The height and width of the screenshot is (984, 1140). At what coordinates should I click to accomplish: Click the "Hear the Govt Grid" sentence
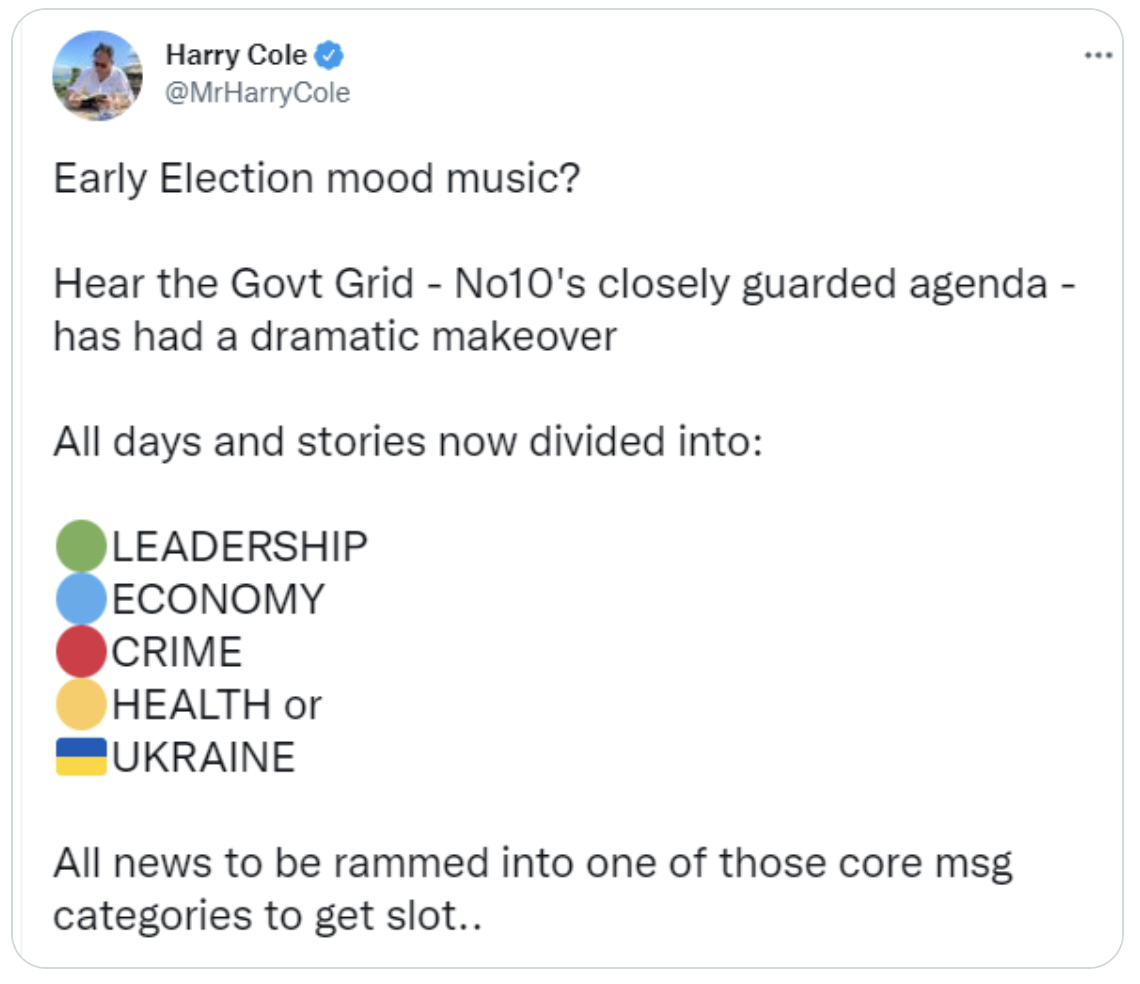[564, 285]
